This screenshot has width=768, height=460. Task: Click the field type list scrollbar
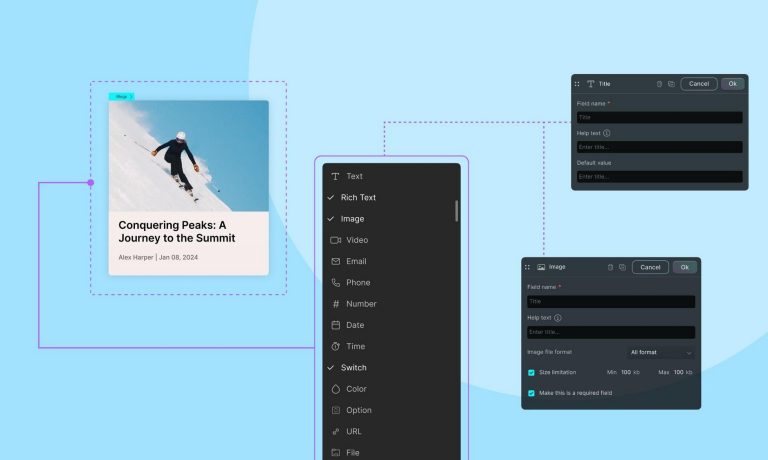point(457,210)
